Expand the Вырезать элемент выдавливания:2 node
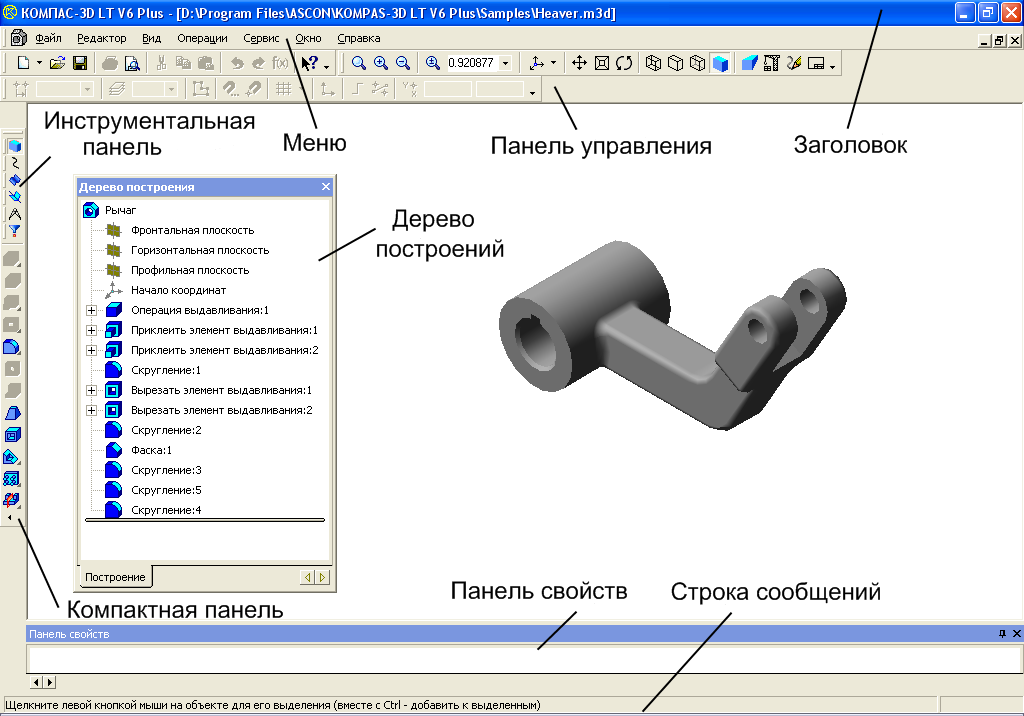Screen dimensions: 1024x716 pos(91,410)
